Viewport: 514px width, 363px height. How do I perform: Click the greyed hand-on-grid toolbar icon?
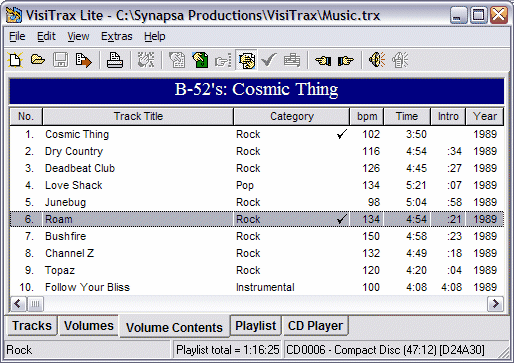point(146,60)
